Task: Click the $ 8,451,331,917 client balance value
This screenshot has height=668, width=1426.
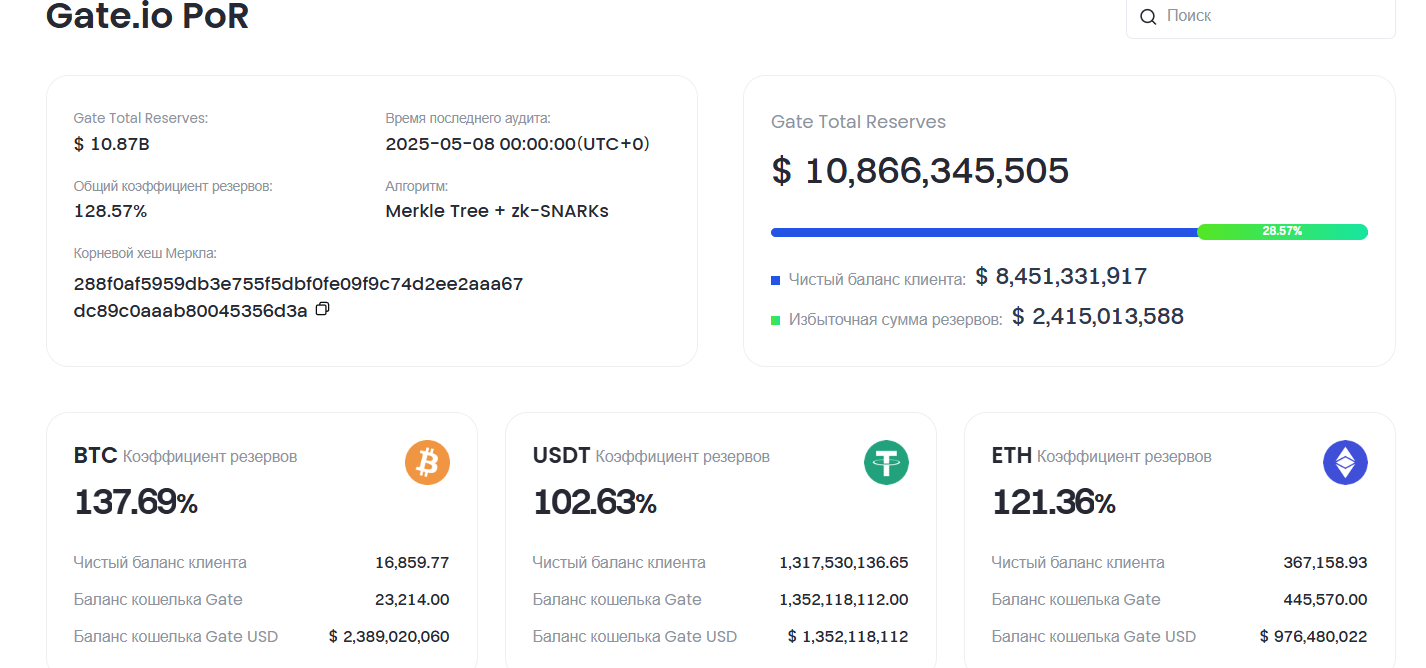Action: tap(1061, 277)
